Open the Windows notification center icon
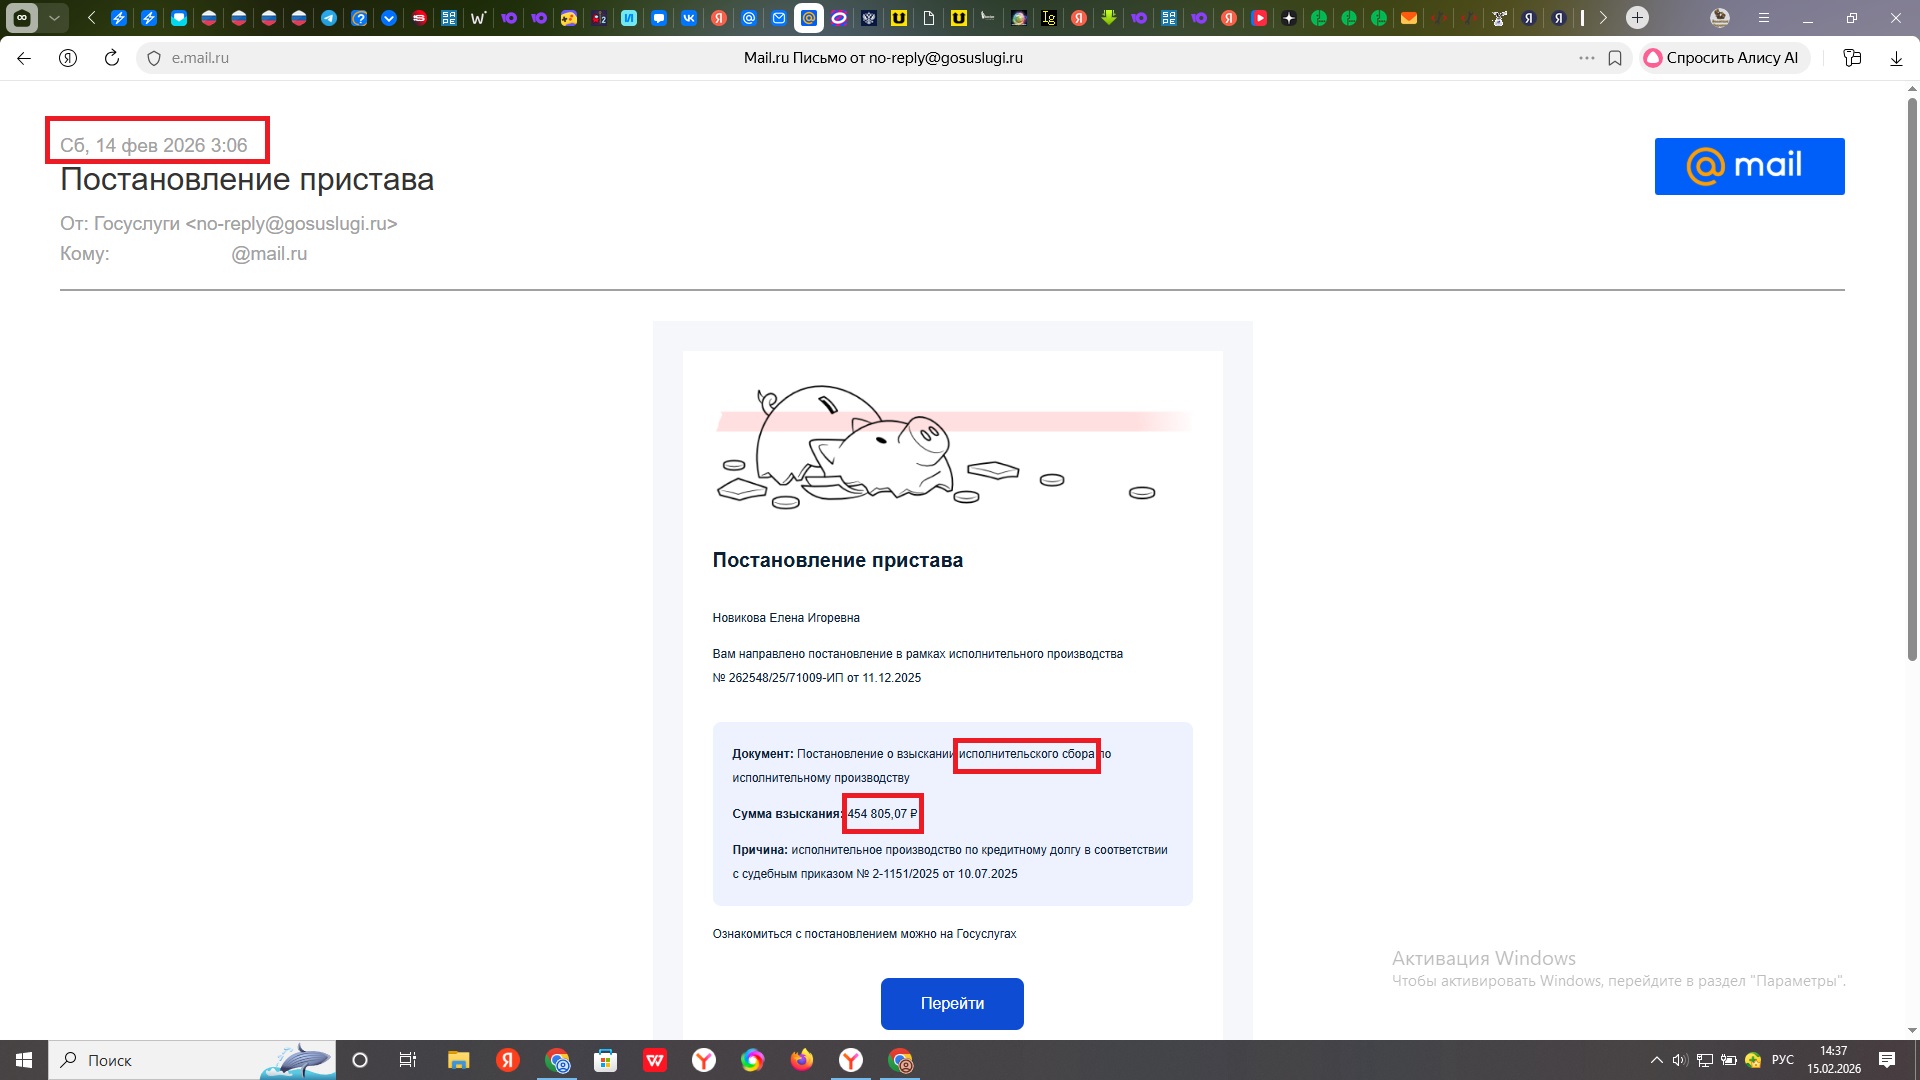 click(1887, 1060)
